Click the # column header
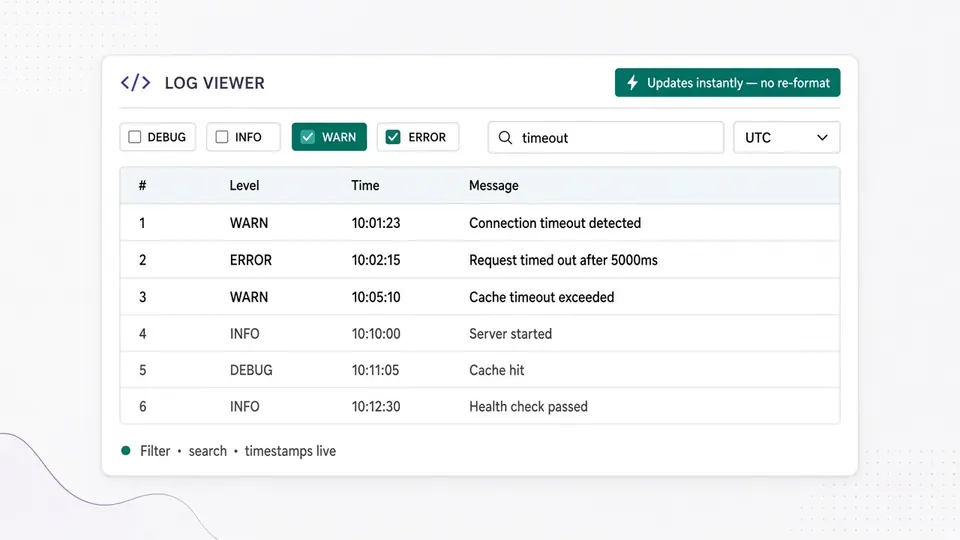 [x=142, y=186]
